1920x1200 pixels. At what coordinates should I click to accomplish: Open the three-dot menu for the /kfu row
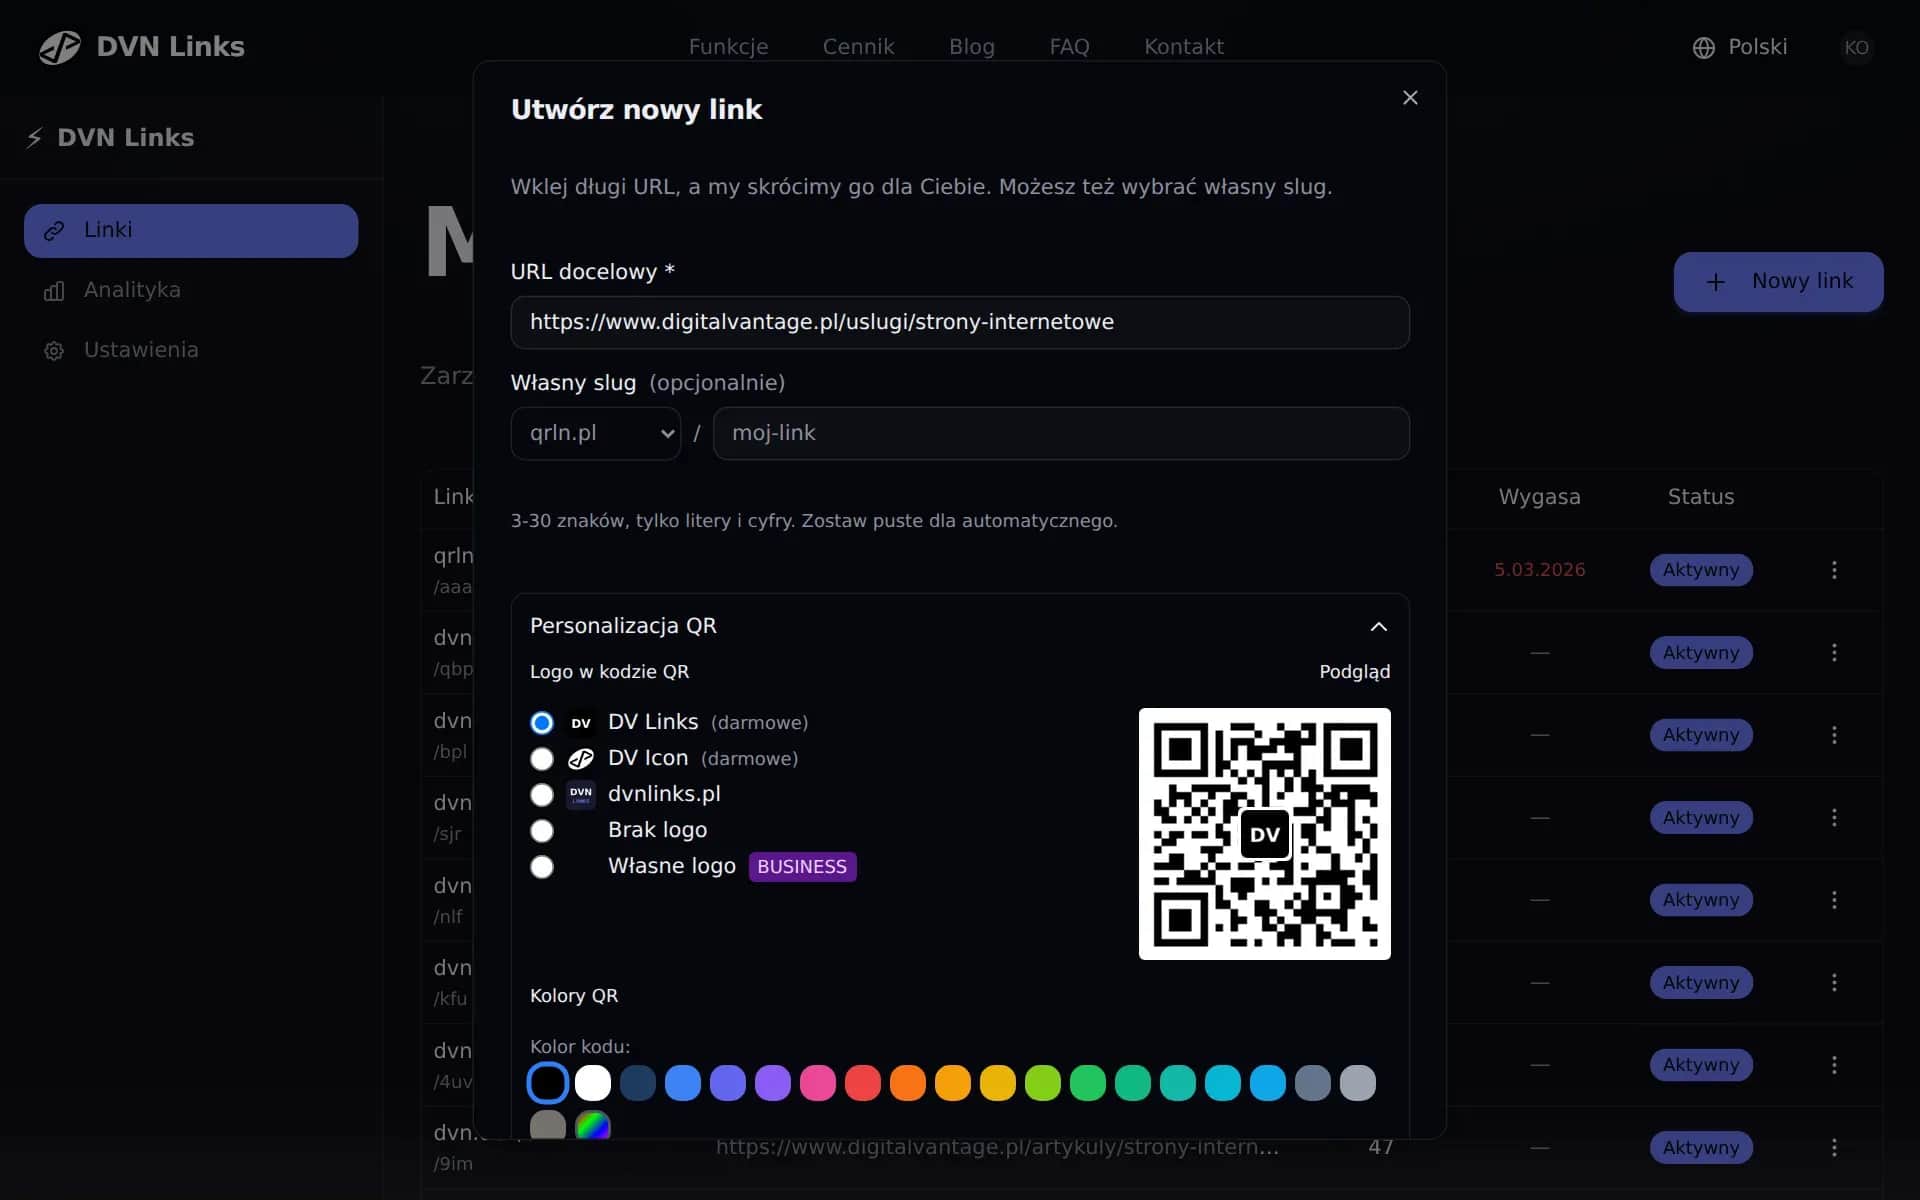click(1834, 983)
